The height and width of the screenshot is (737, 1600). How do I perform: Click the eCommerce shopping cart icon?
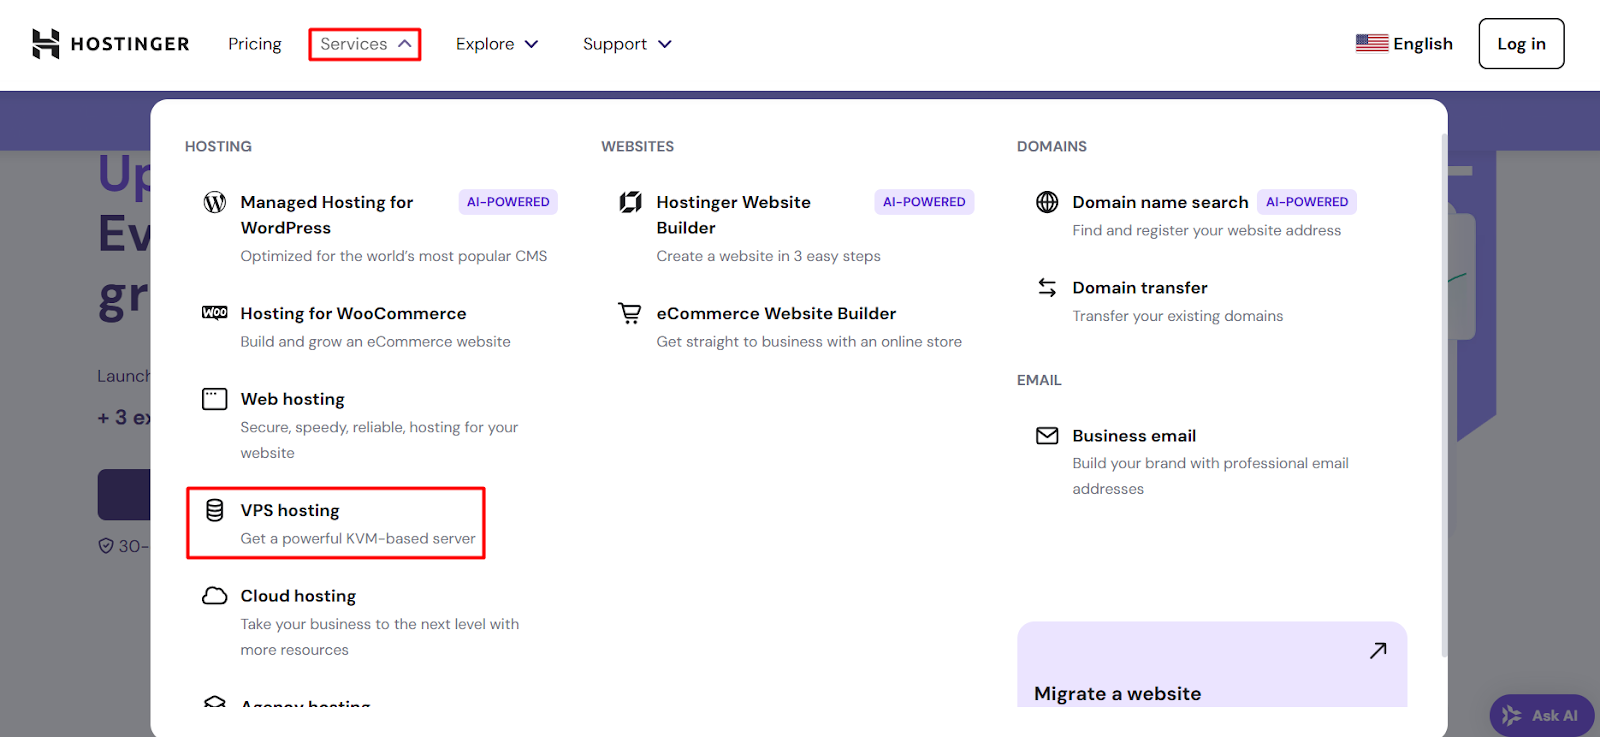(x=630, y=313)
